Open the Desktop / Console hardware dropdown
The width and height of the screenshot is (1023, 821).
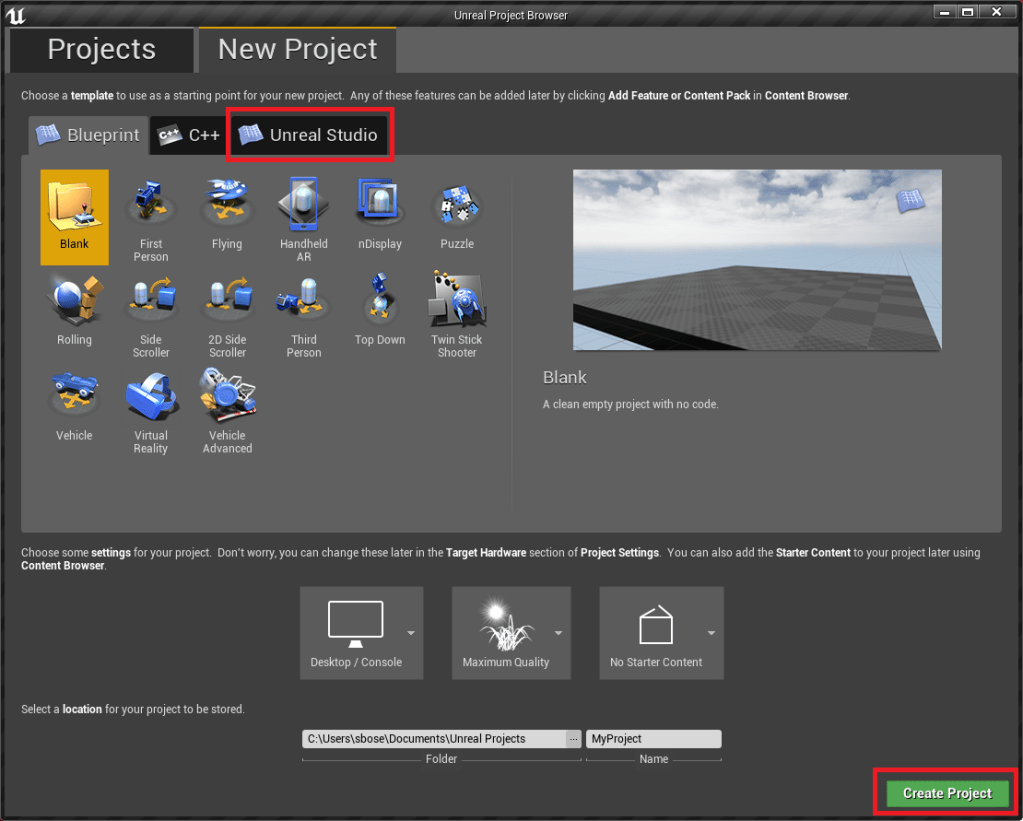pyautogui.click(x=361, y=632)
